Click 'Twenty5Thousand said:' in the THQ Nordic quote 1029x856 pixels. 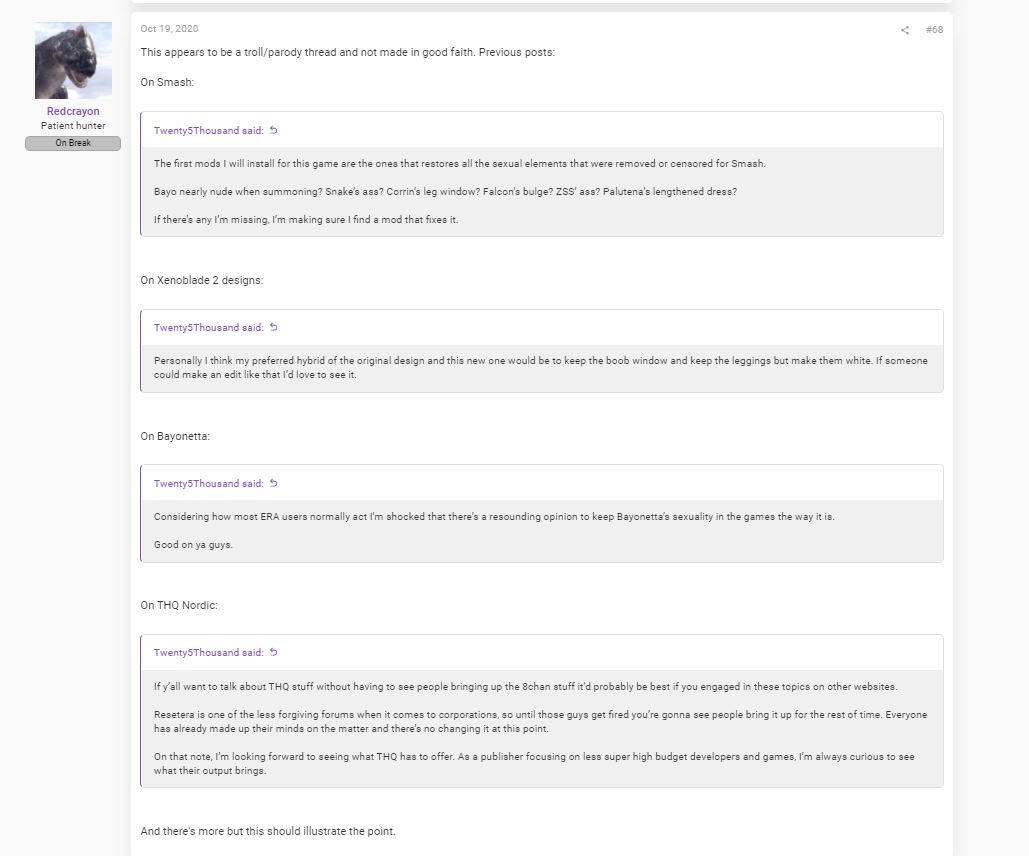[209, 653]
